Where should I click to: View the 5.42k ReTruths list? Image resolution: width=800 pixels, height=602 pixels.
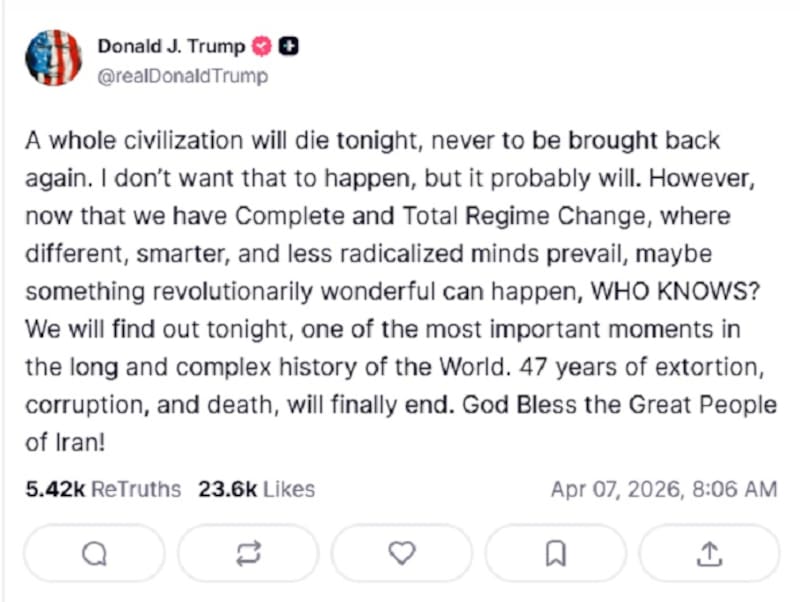(103, 489)
